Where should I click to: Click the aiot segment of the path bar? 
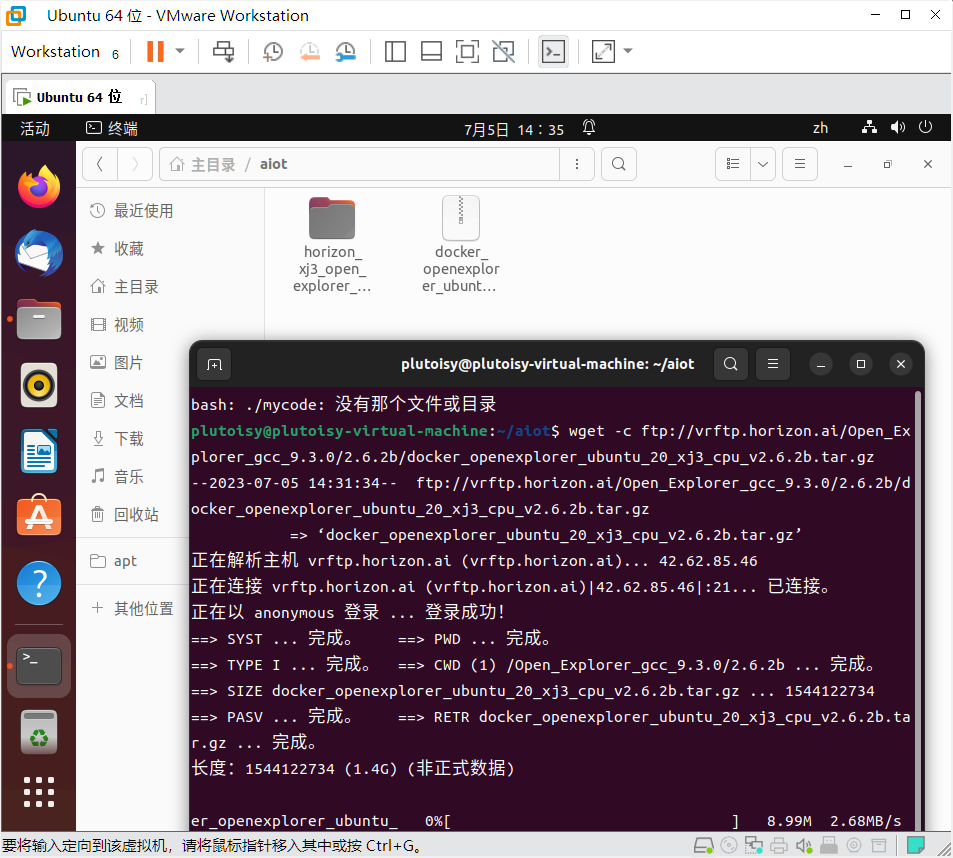coord(274,164)
